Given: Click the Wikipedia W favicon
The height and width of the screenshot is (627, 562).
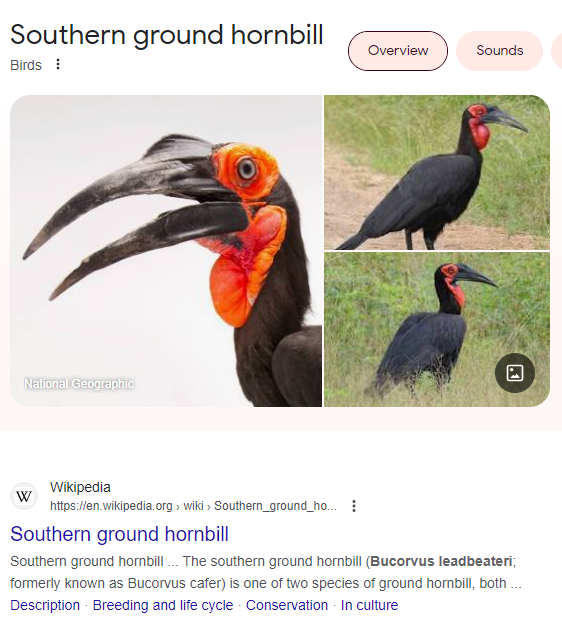Looking at the screenshot, I should pos(24,496).
